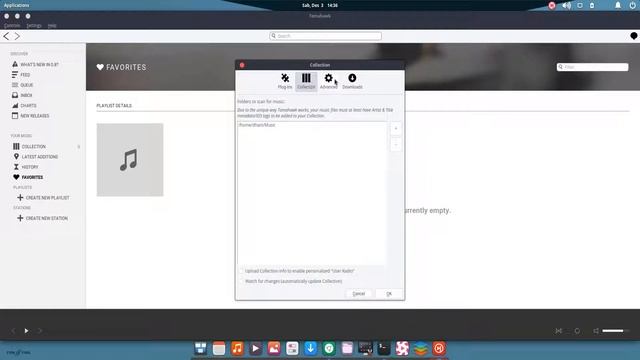This screenshot has width=640, height=360.
Task: Click the date and time in panel
Action: (320, 5)
